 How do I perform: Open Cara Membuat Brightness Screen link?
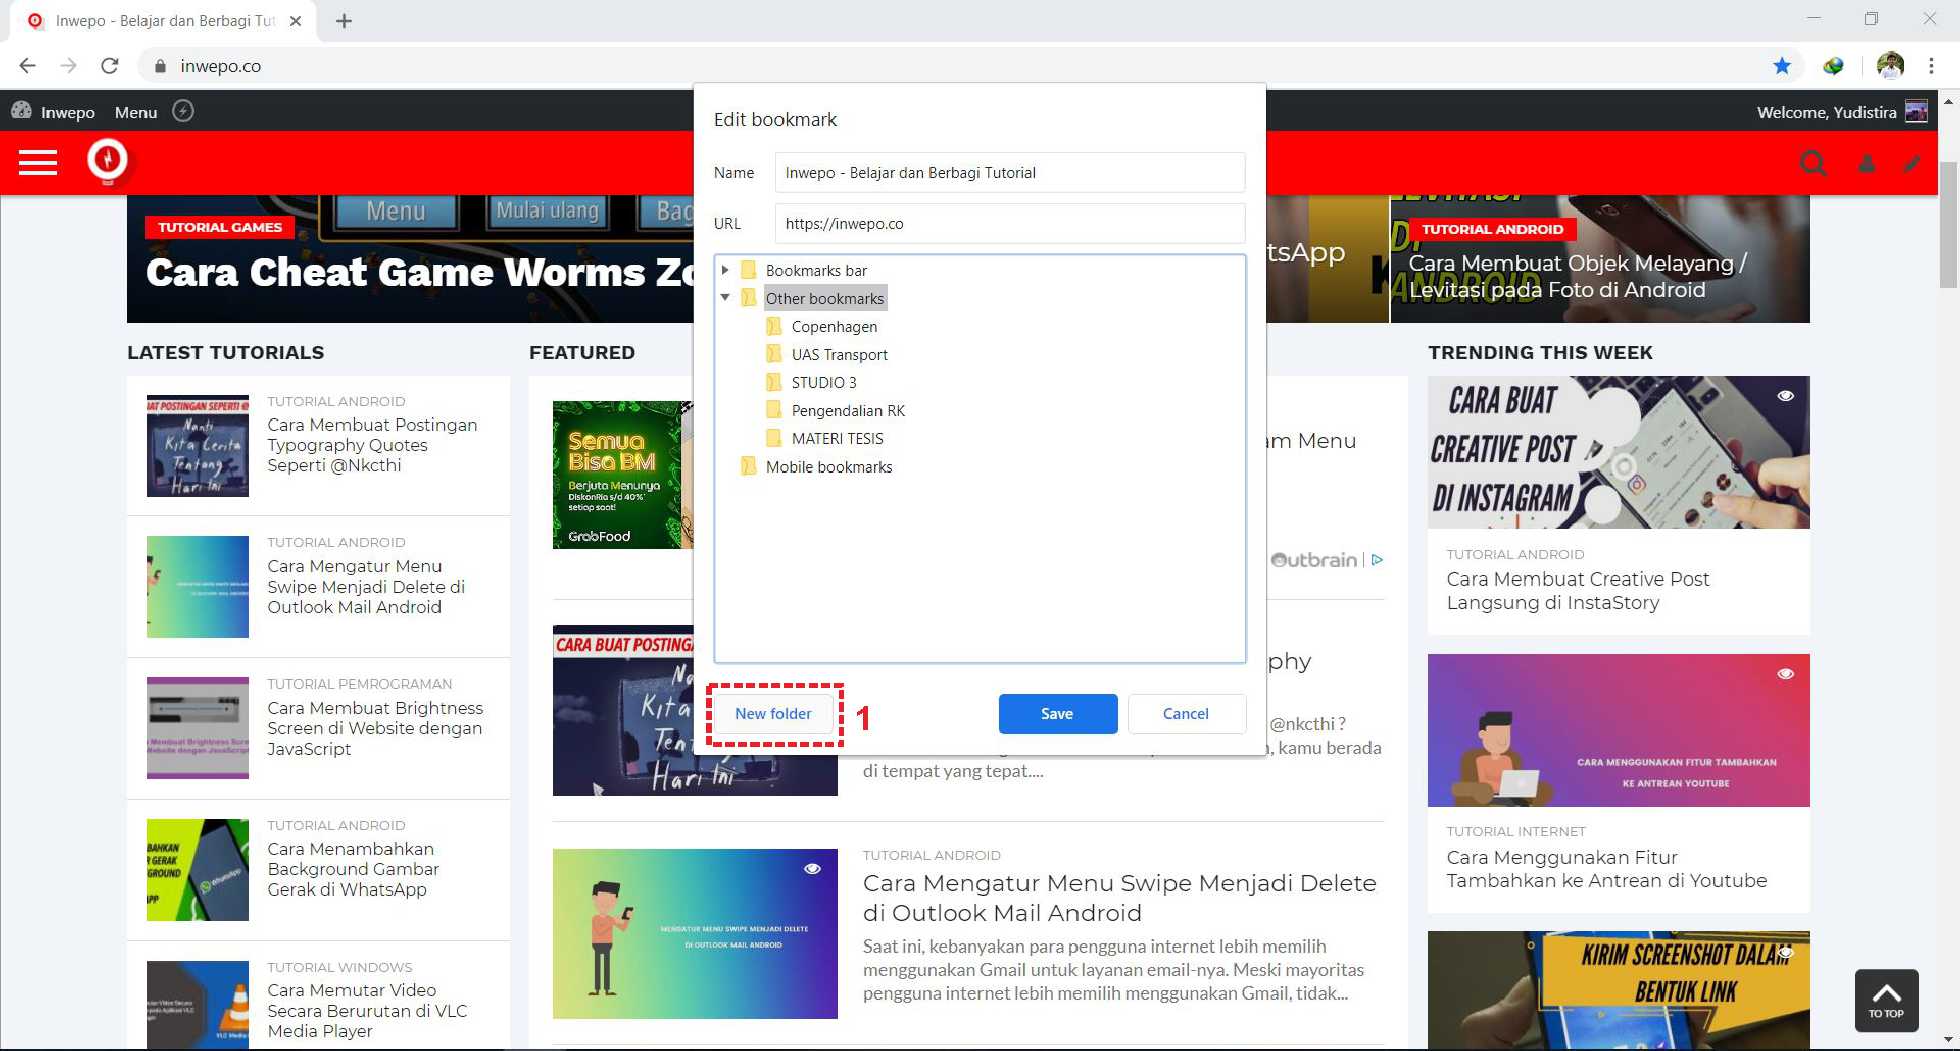pos(375,728)
